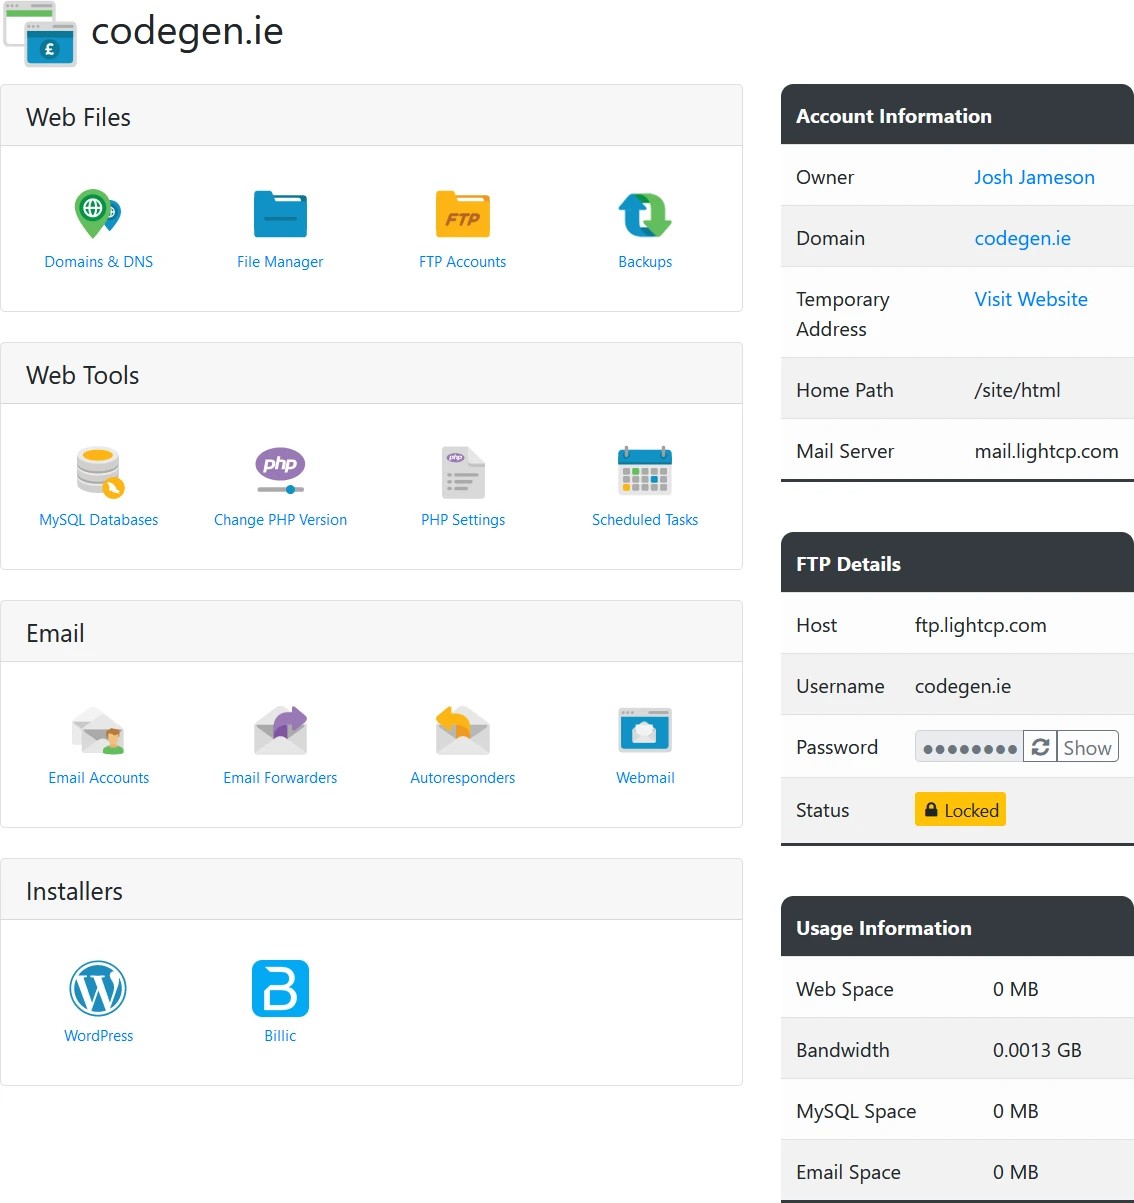The image size is (1134, 1203).
Task: Click the FTP Accounts folder icon
Action: [462, 214]
